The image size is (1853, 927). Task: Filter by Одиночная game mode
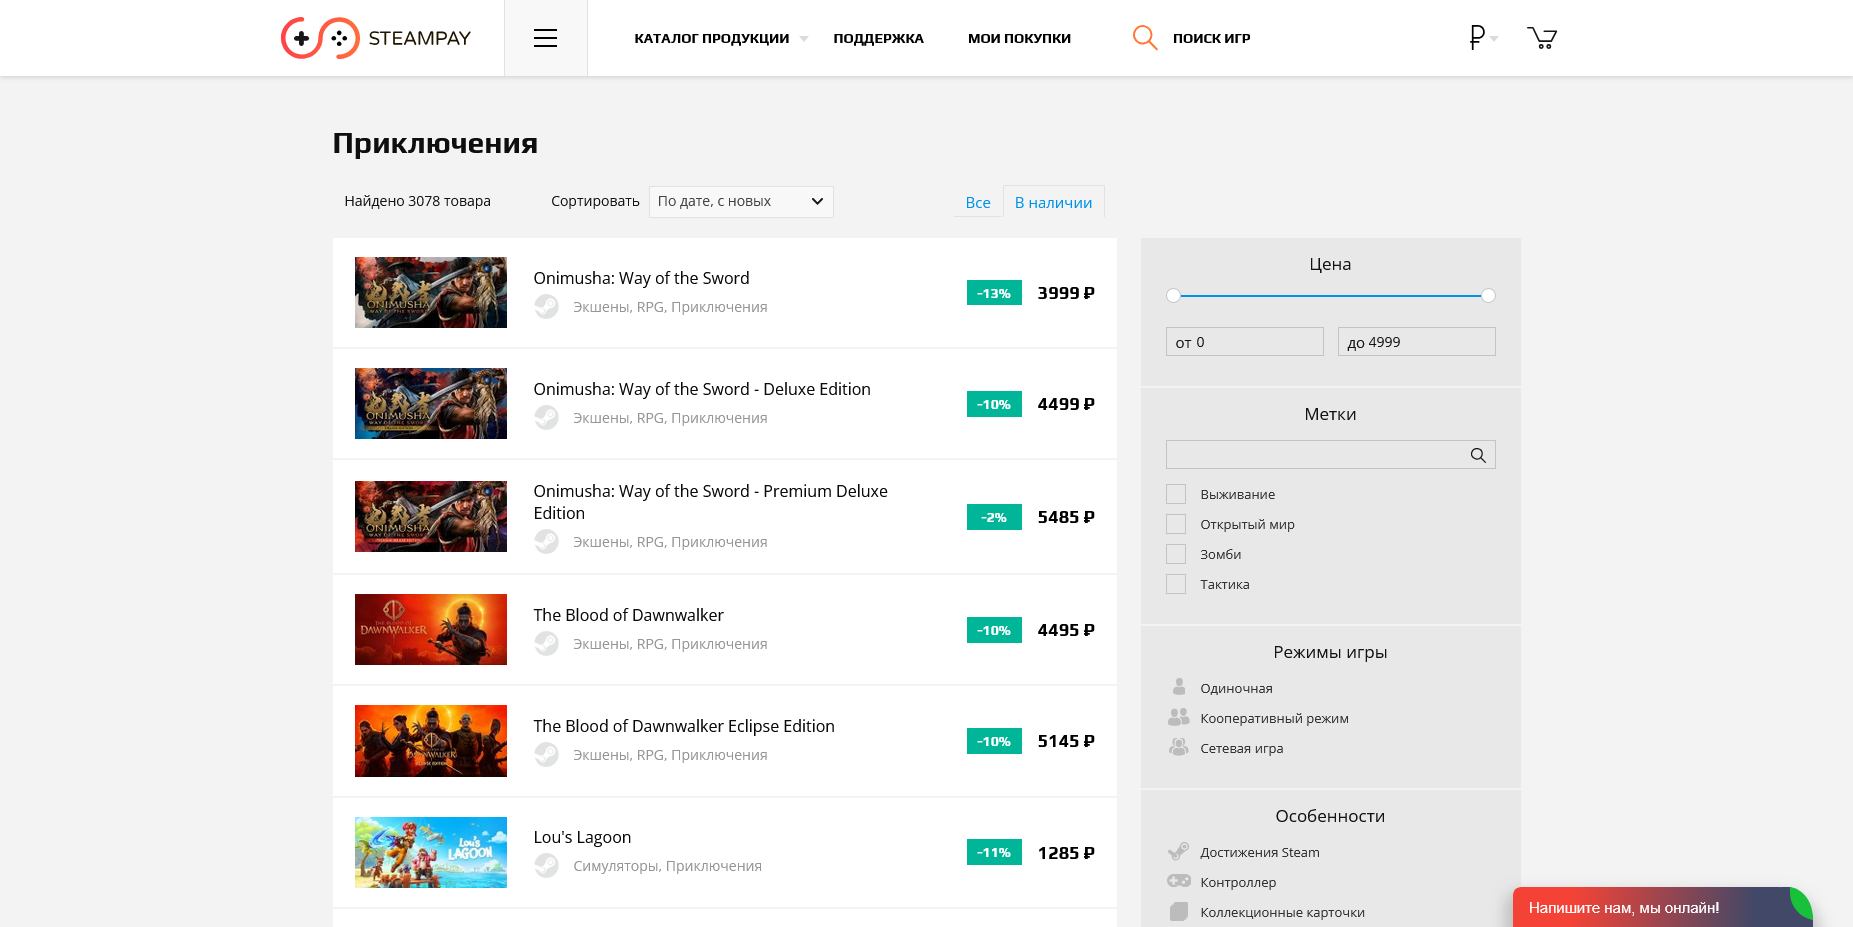[x=1236, y=688]
